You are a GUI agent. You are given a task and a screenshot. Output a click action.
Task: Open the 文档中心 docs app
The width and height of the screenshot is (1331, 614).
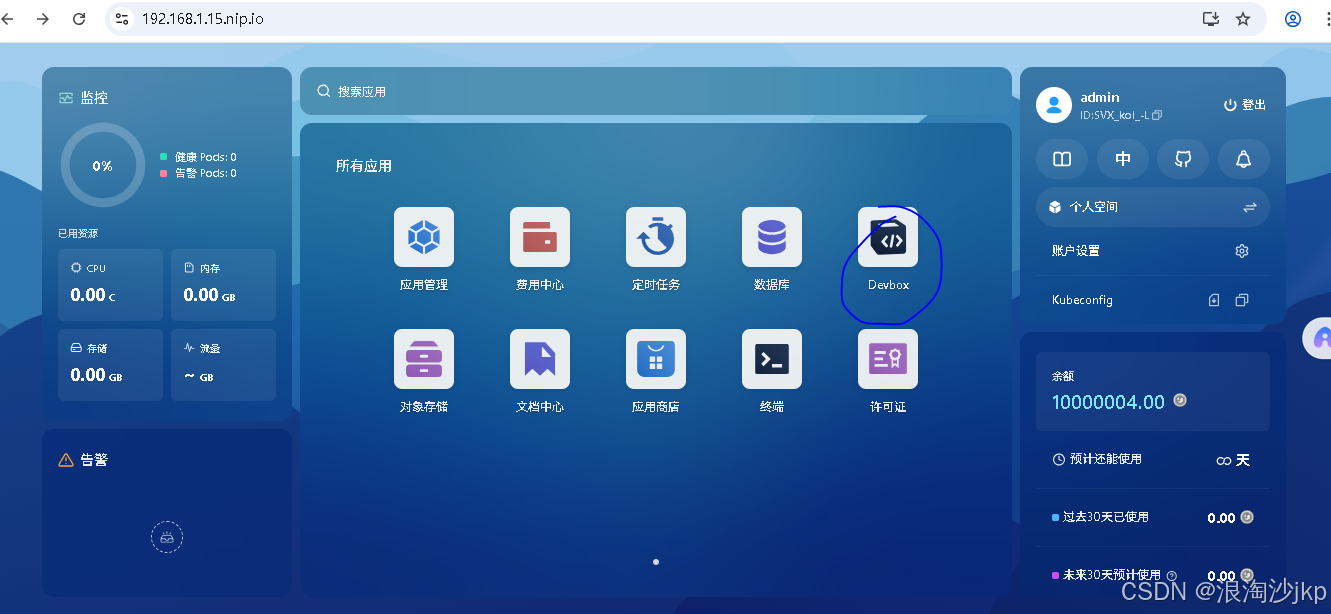540,359
